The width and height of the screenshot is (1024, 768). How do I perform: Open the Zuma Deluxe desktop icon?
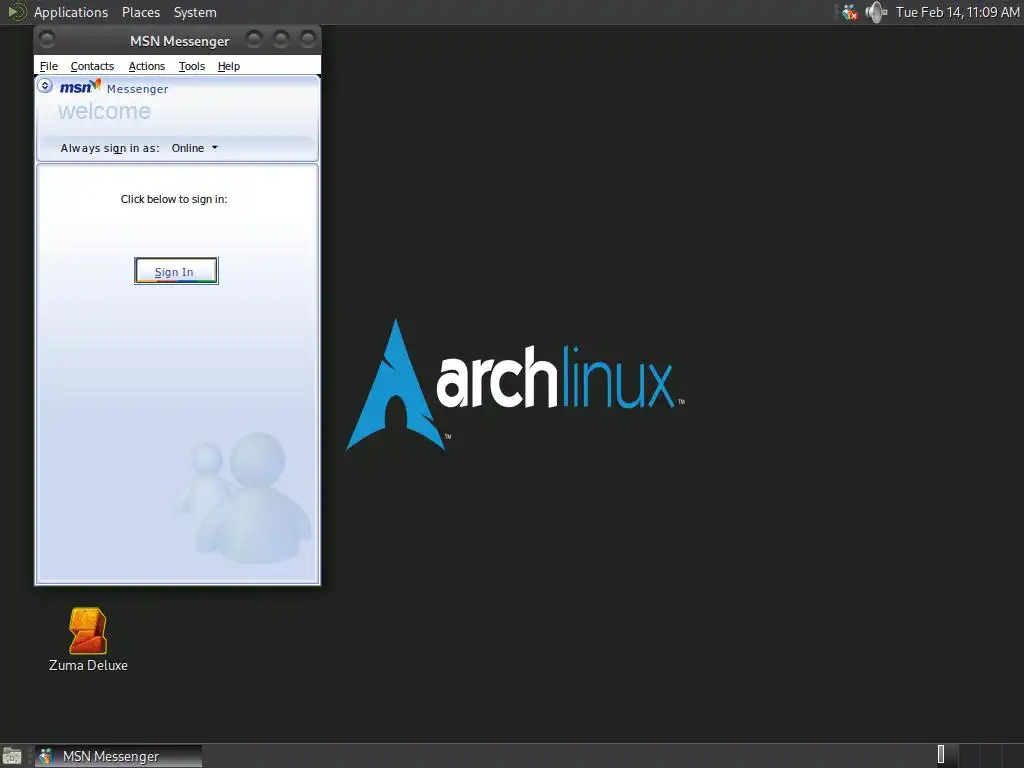tap(88, 639)
